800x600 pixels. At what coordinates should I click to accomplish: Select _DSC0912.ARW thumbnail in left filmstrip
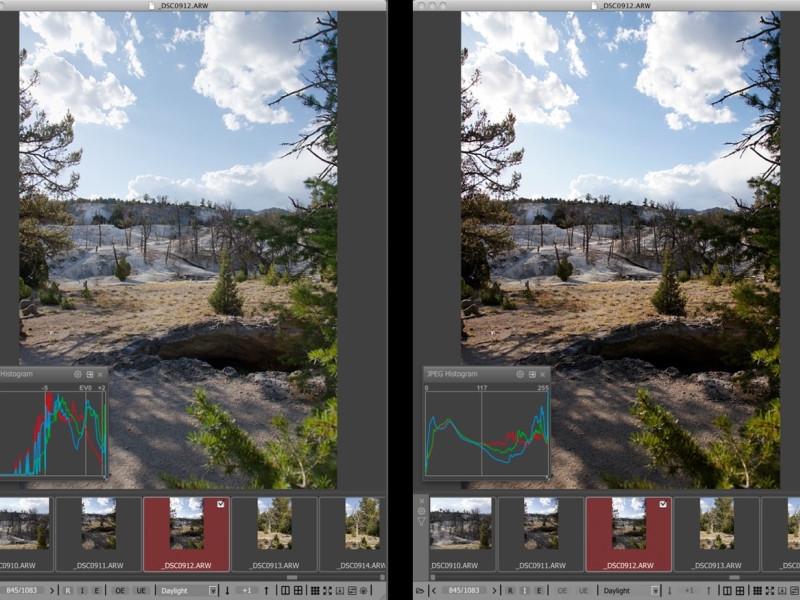[x=186, y=534]
